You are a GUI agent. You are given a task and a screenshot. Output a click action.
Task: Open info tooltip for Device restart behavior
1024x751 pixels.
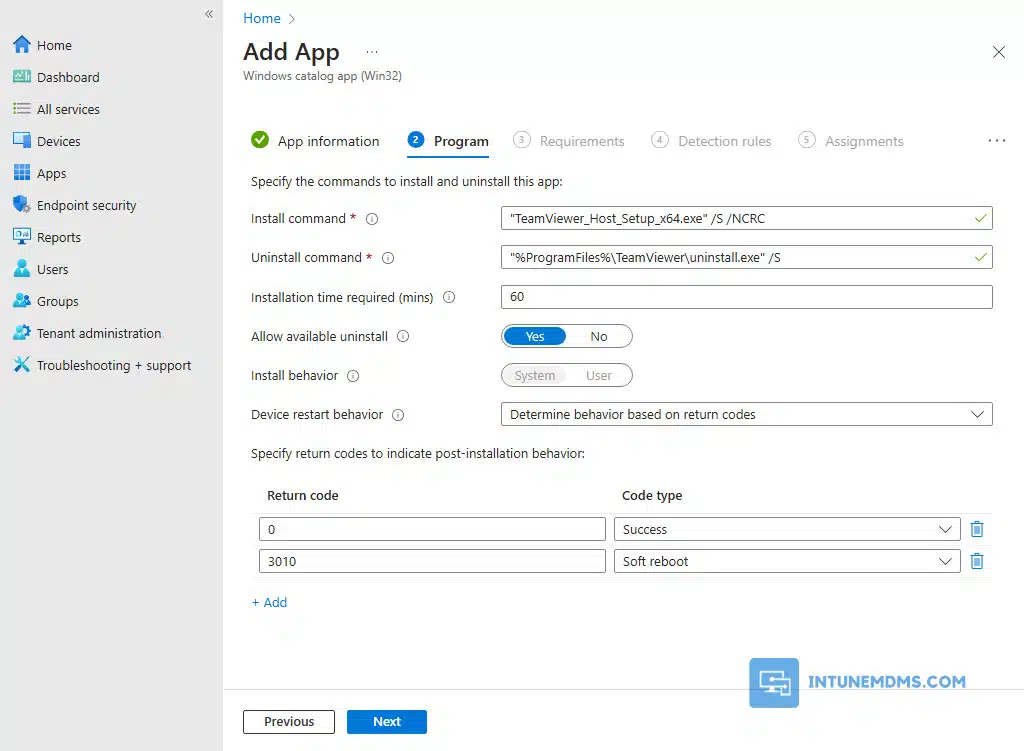(398, 415)
